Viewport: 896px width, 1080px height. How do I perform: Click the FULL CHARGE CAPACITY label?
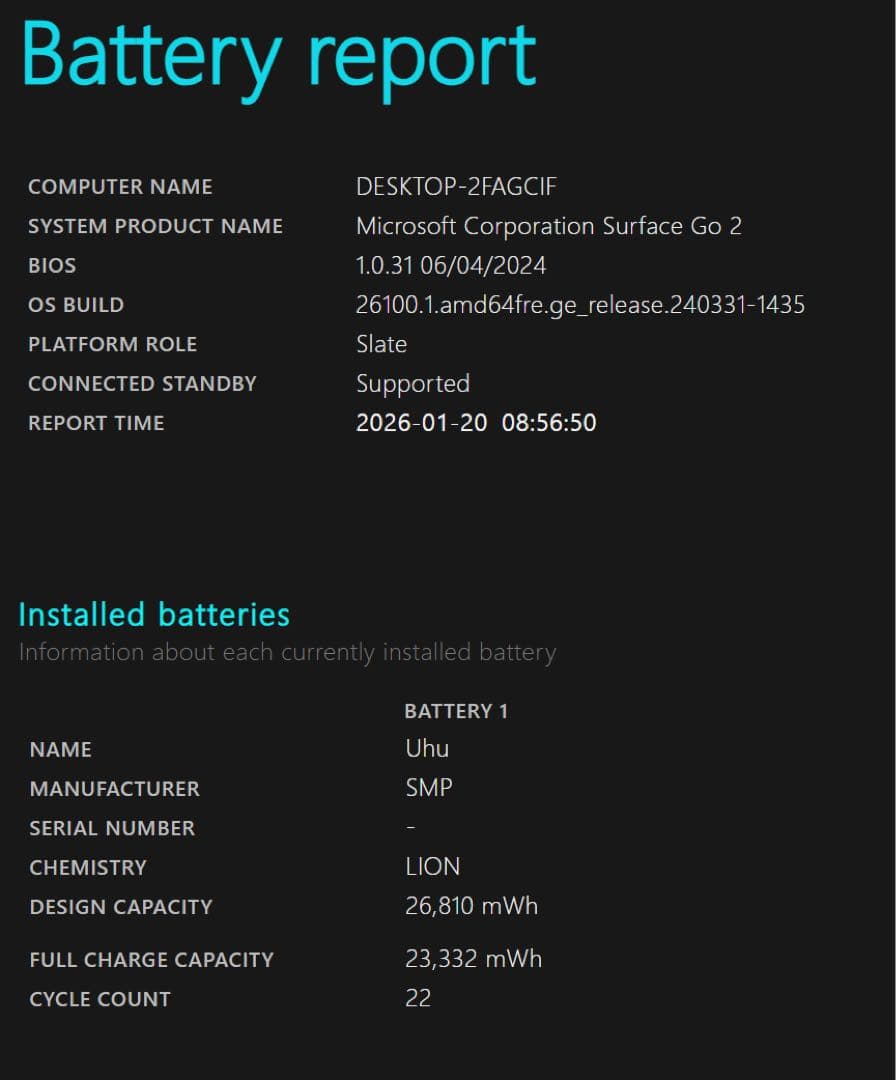point(151,960)
